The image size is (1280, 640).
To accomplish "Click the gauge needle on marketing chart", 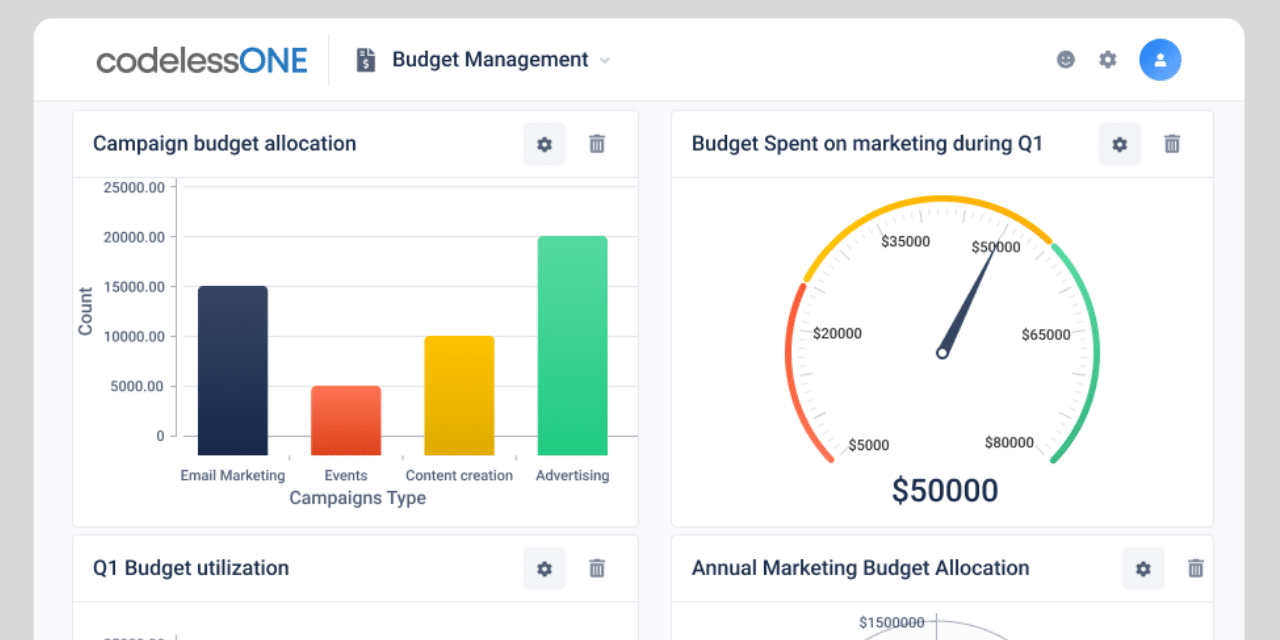I will 966,302.
